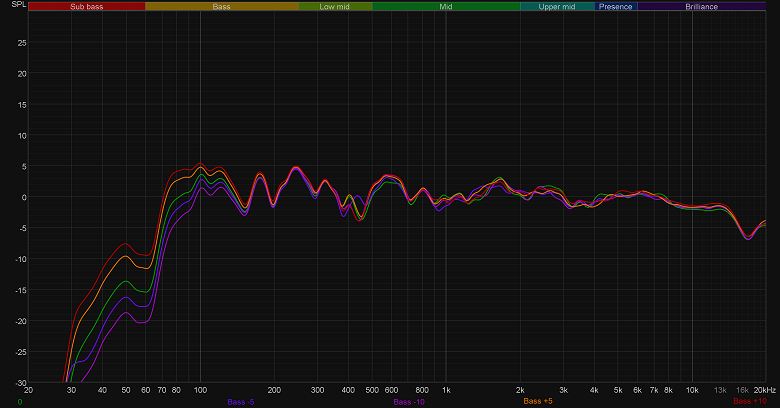Click the 13k frequency axis tick label

[x=720, y=390]
